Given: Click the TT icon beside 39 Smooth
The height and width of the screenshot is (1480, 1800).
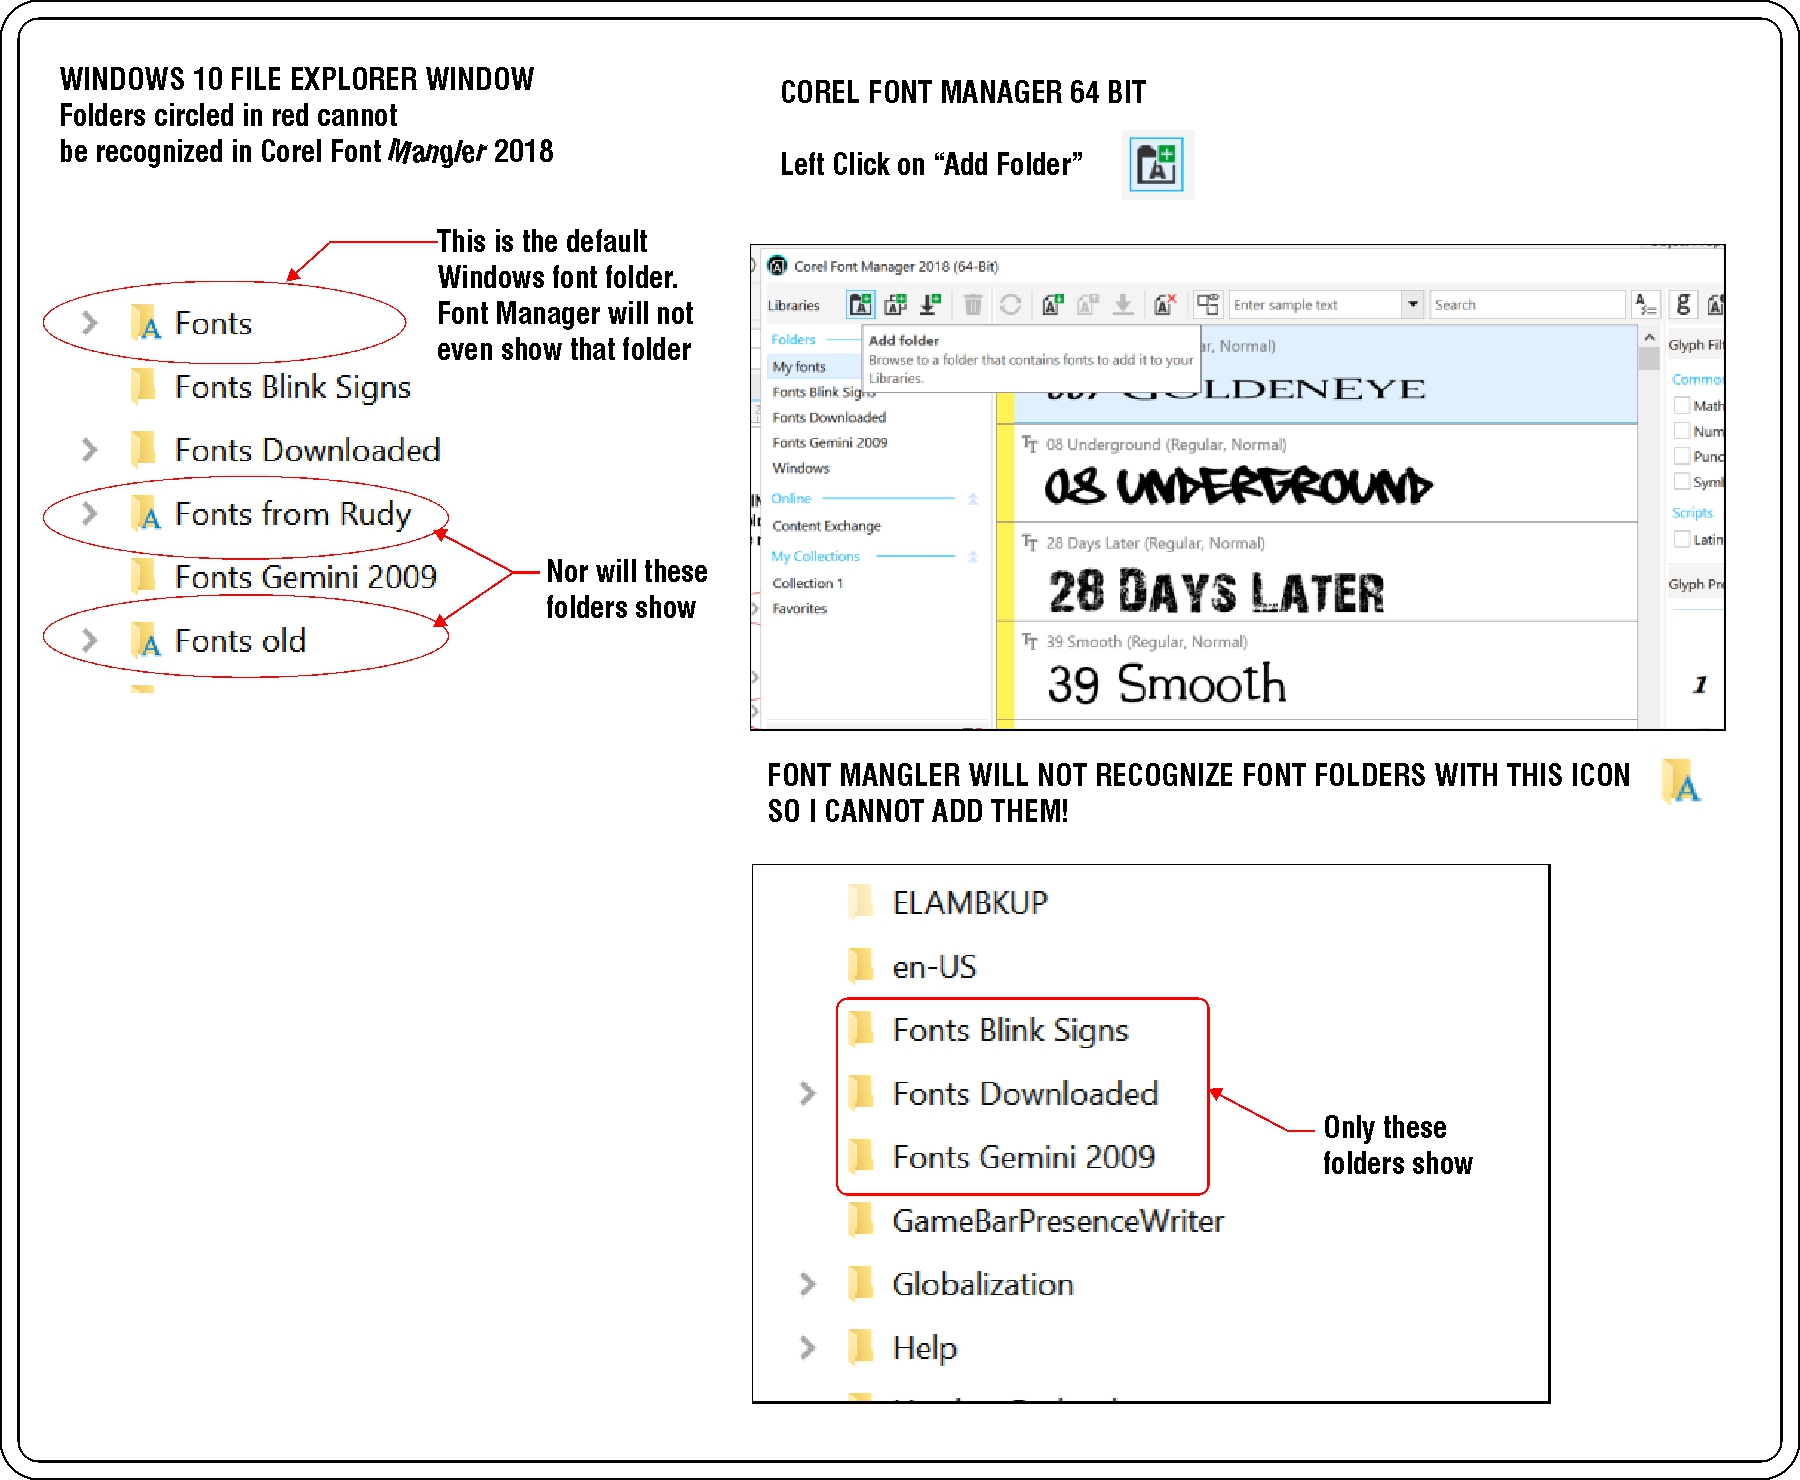Looking at the screenshot, I should coord(1029,641).
